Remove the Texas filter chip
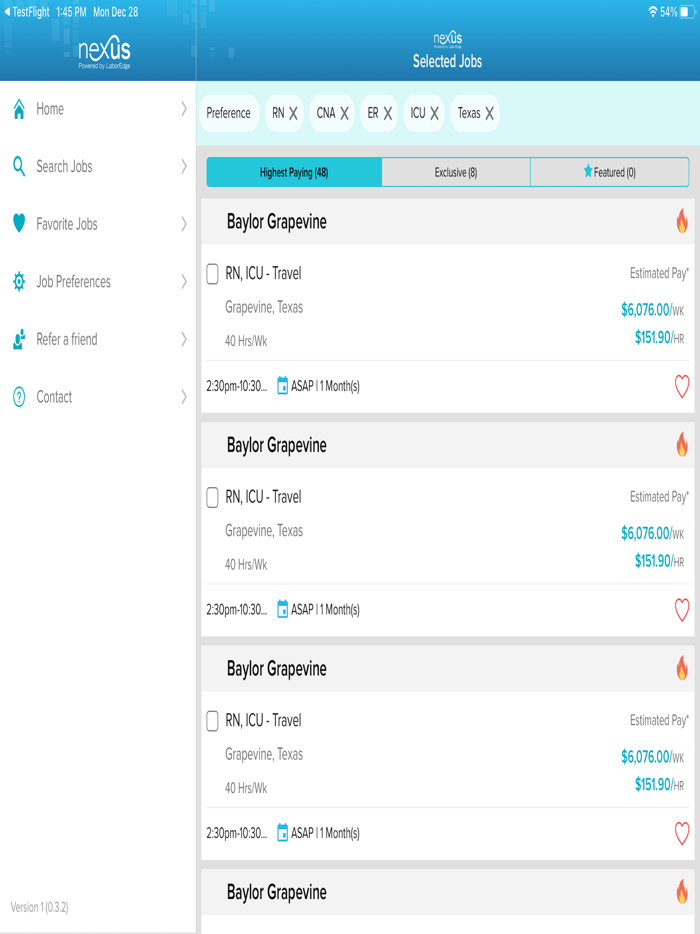Image resolution: width=700 pixels, height=934 pixels. pyautogui.click(x=489, y=114)
